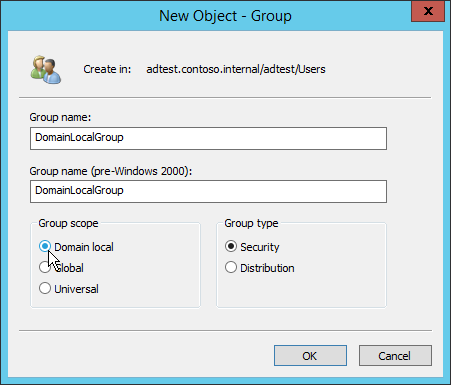
Task: Click the 'Group type' section heading
Action: 251,223
